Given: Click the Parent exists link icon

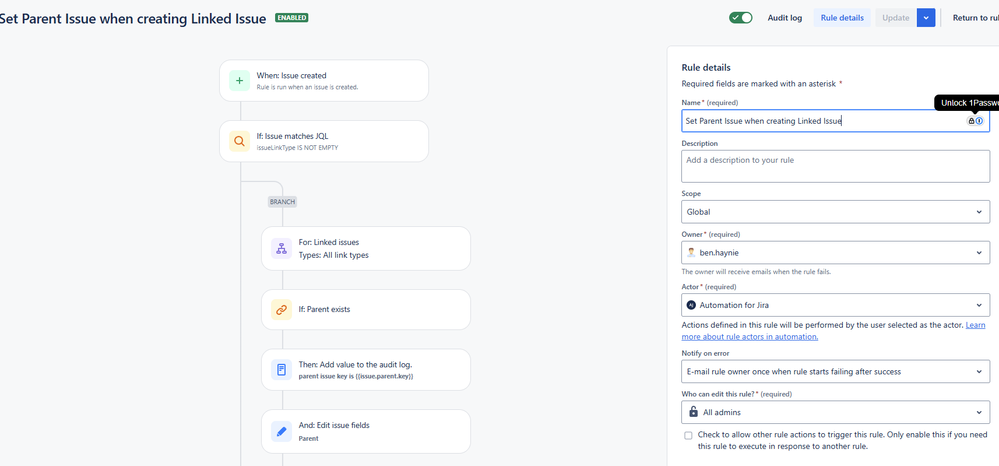Looking at the screenshot, I should click(x=282, y=310).
